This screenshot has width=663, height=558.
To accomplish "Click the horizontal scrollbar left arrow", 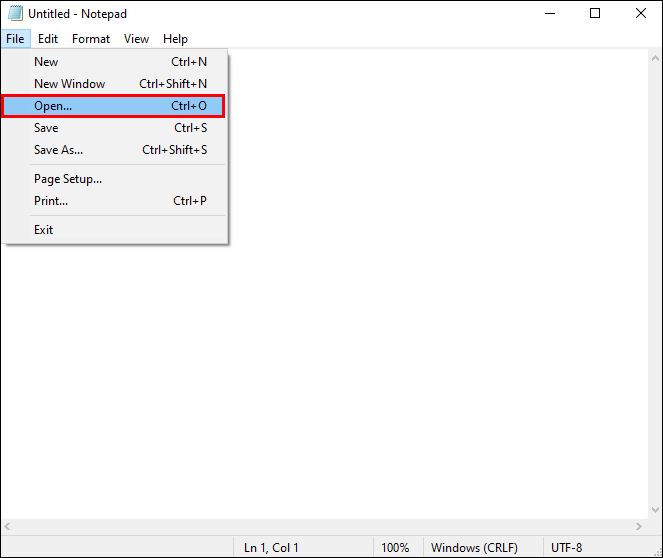I will [7, 526].
